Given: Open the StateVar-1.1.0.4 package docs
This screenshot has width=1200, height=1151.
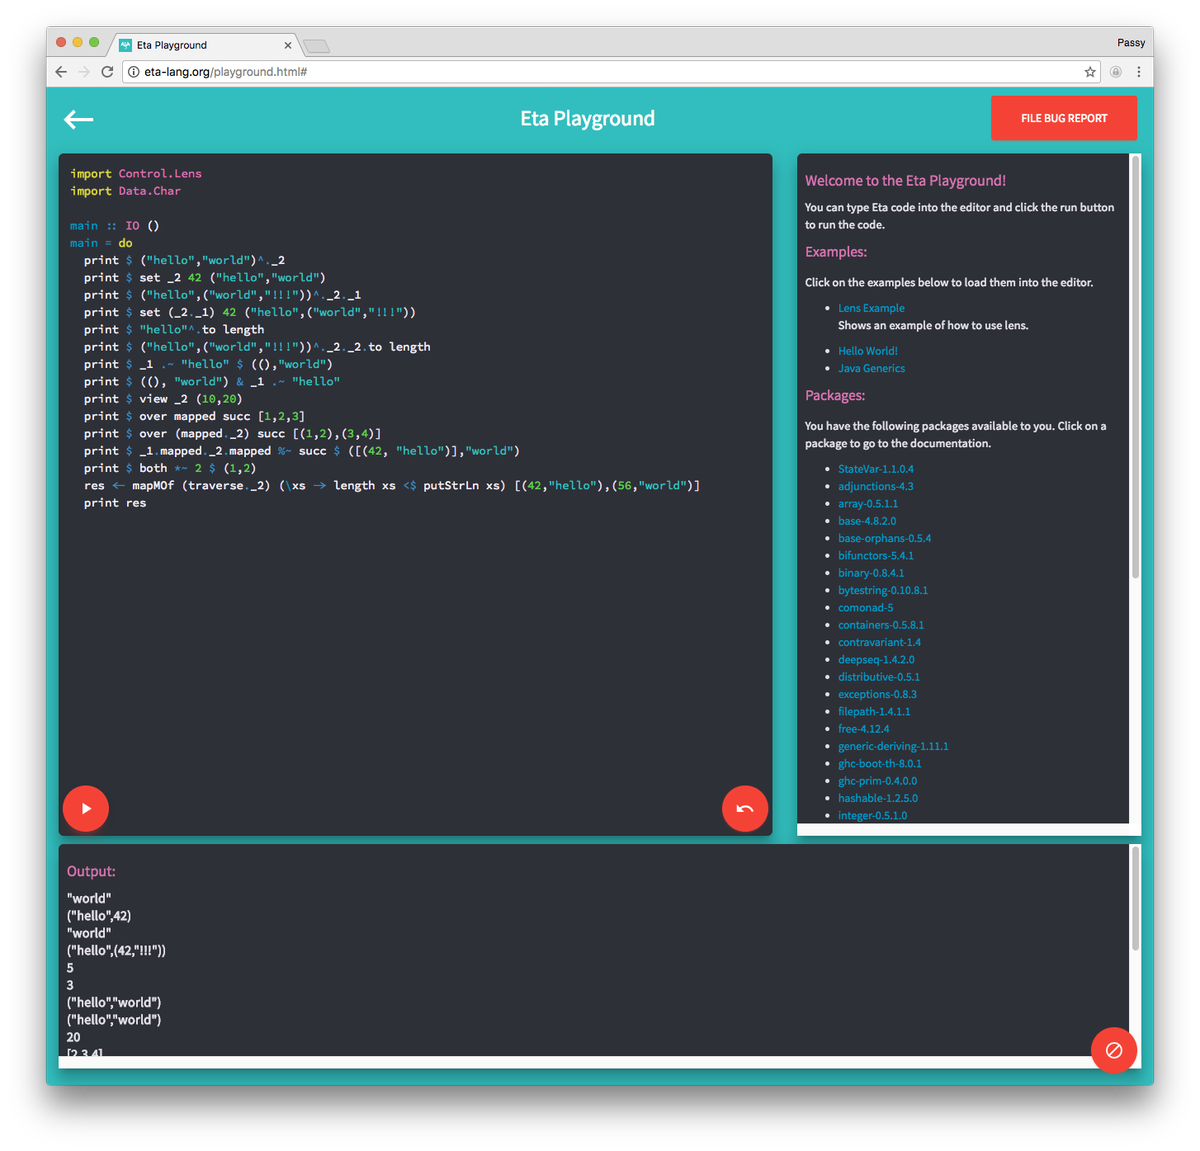Looking at the screenshot, I should pos(876,469).
